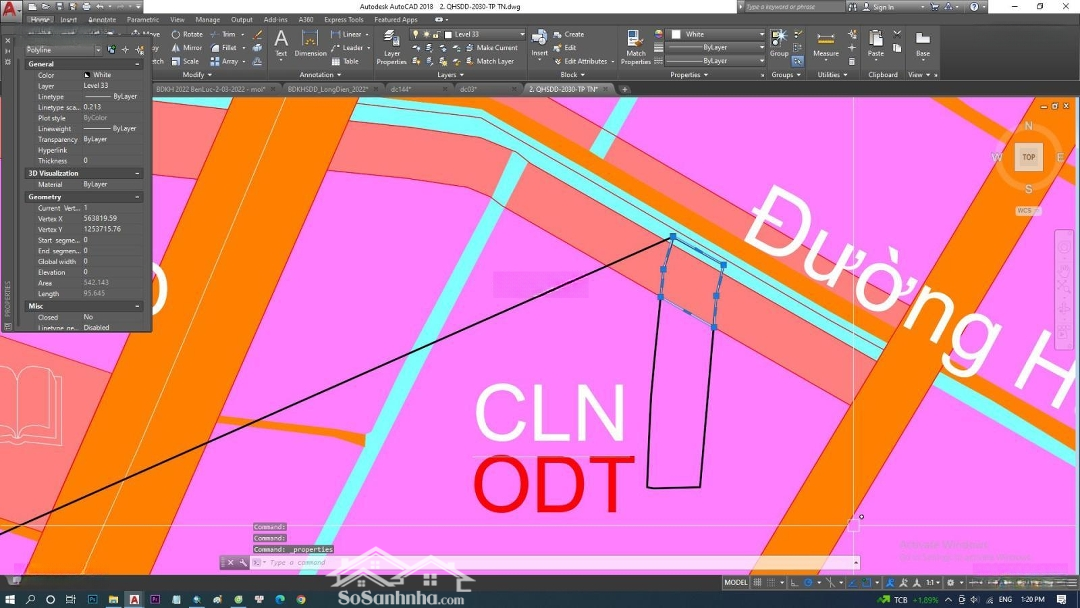Click the Sign In link
Viewport: 1080px width, 608px height.
coord(883,7)
